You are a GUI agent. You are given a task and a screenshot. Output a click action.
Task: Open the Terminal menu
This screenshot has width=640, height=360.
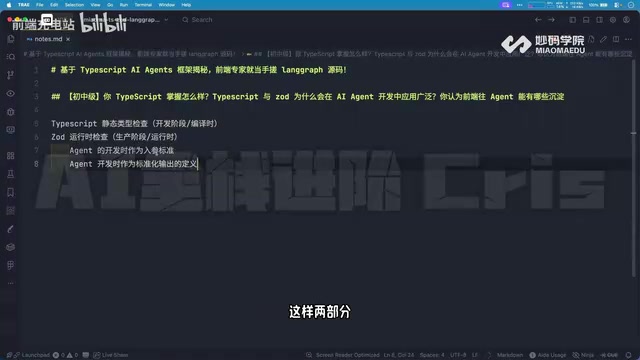click(x=143, y=5)
